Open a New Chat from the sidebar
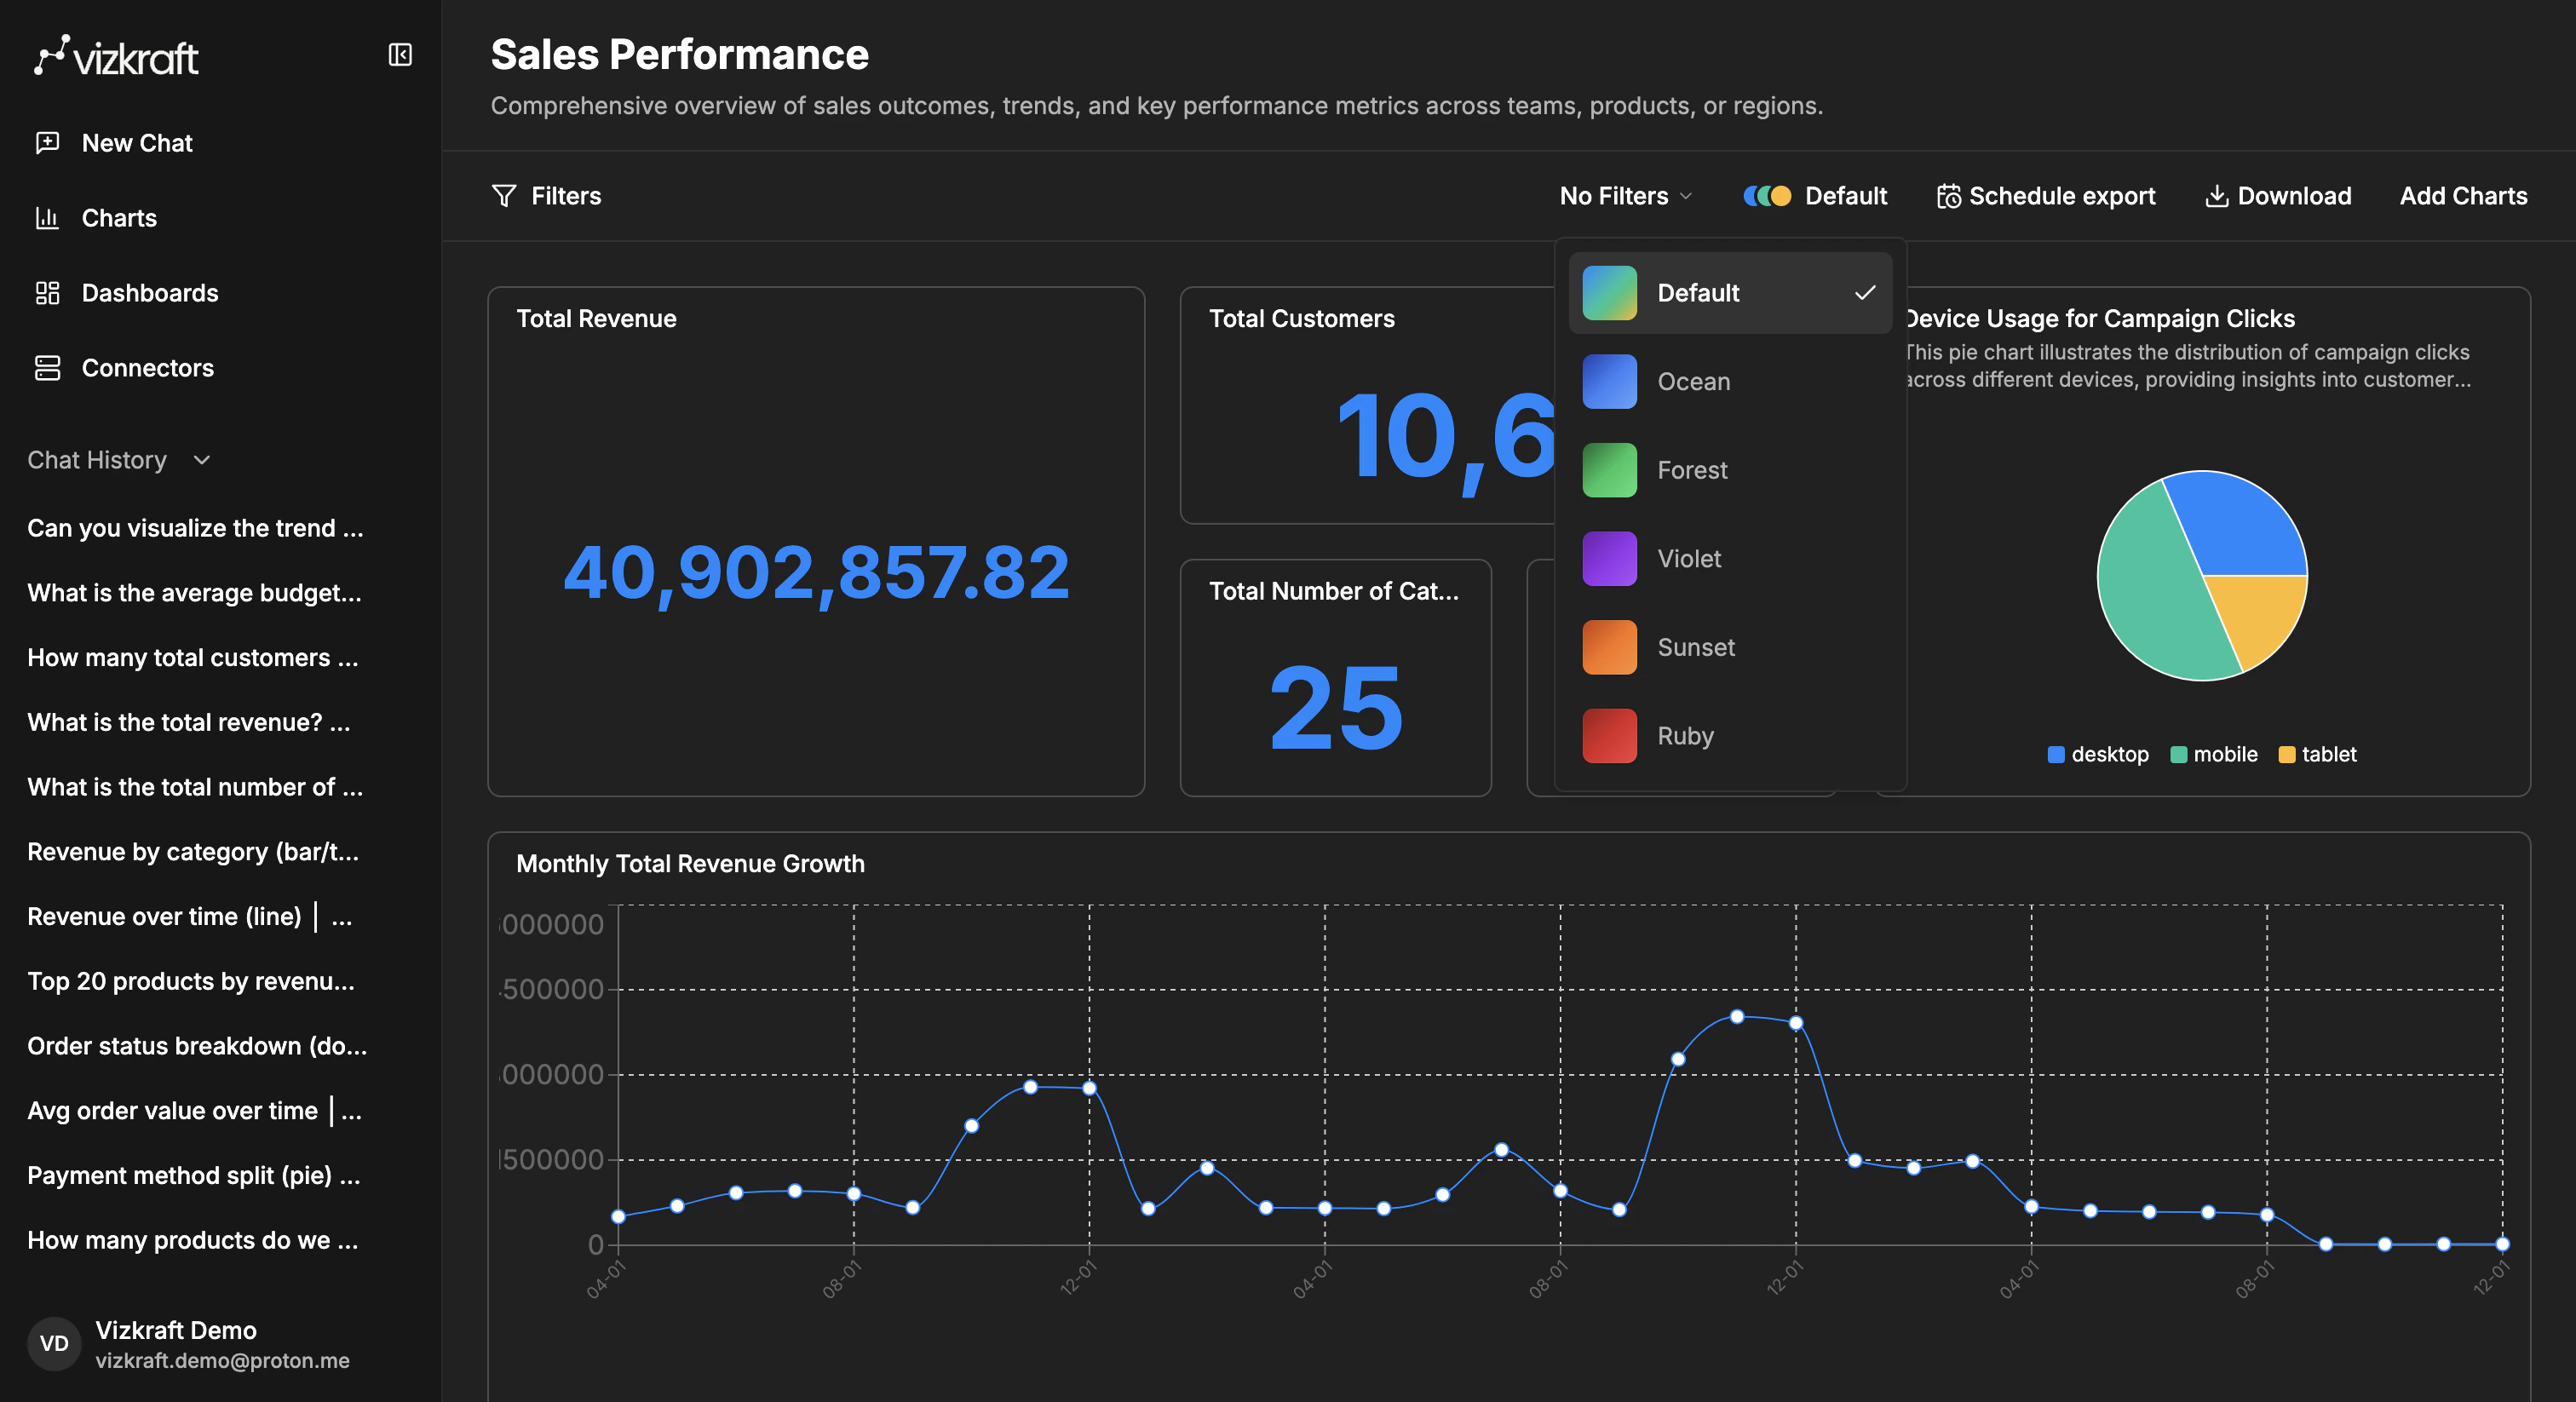 point(137,142)
